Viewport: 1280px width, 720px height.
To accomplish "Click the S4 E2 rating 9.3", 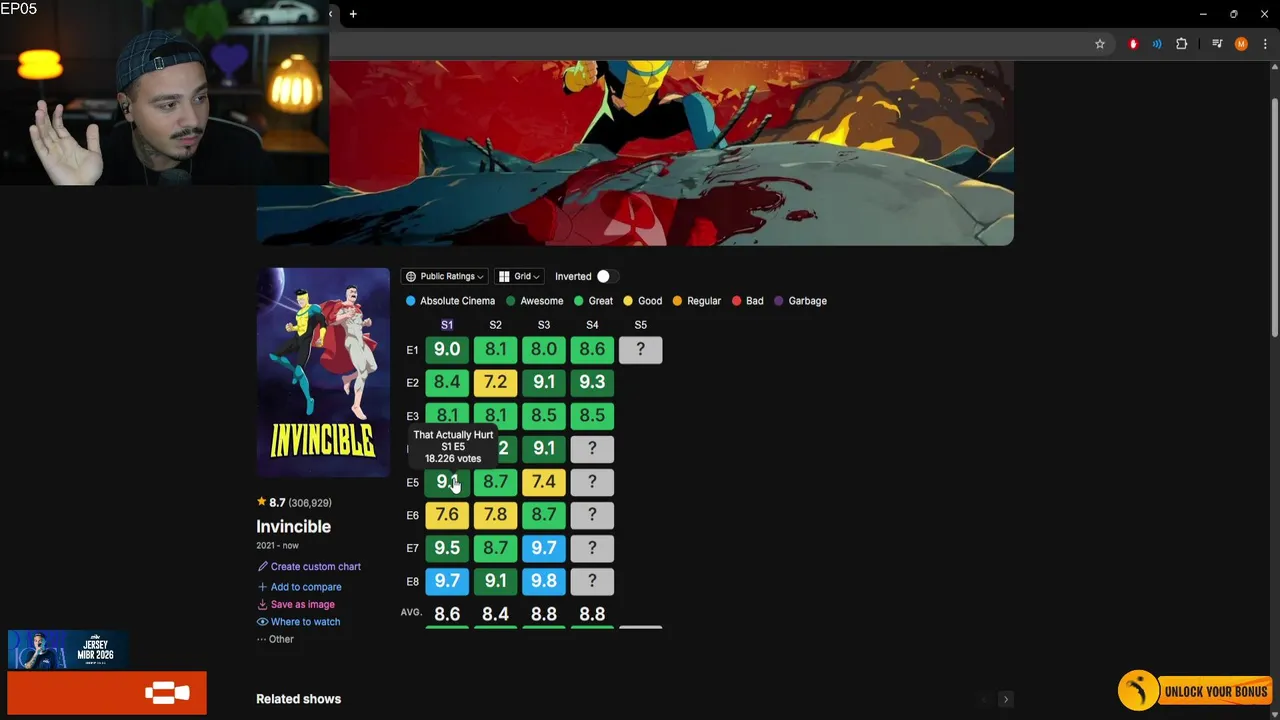I will point(592,383).
